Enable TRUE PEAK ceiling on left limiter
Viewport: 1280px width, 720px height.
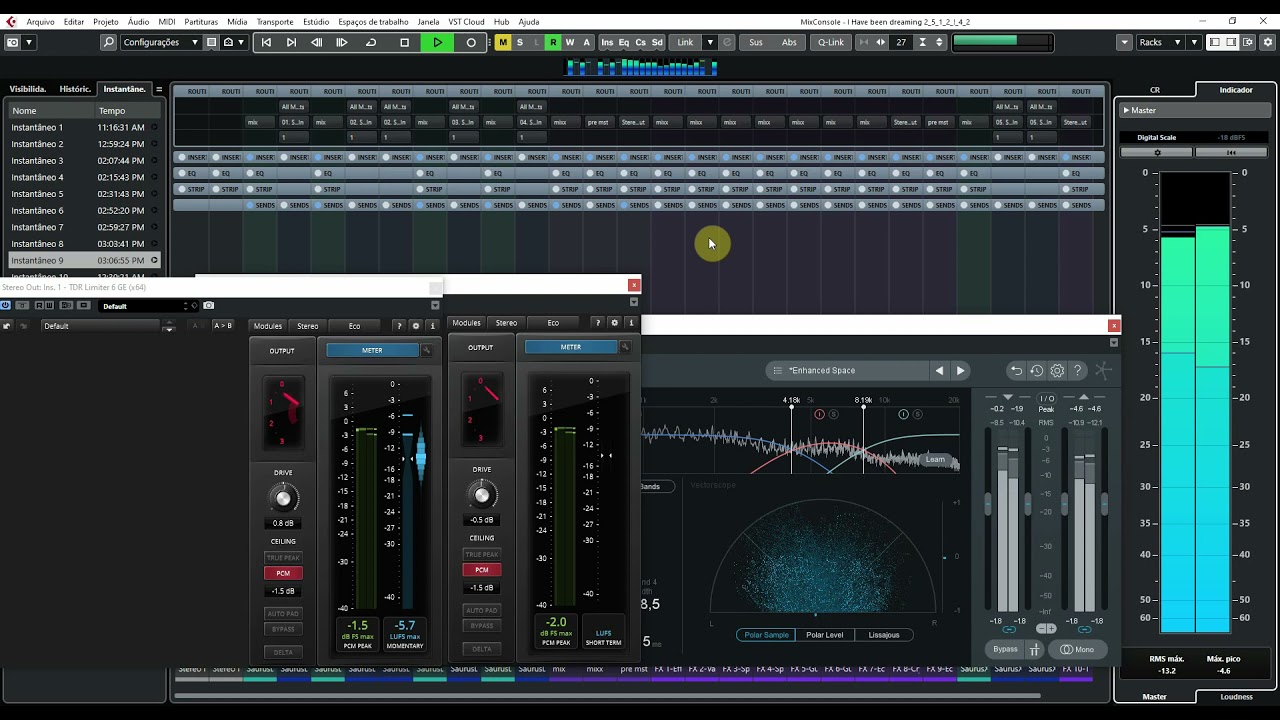(283, 557)
